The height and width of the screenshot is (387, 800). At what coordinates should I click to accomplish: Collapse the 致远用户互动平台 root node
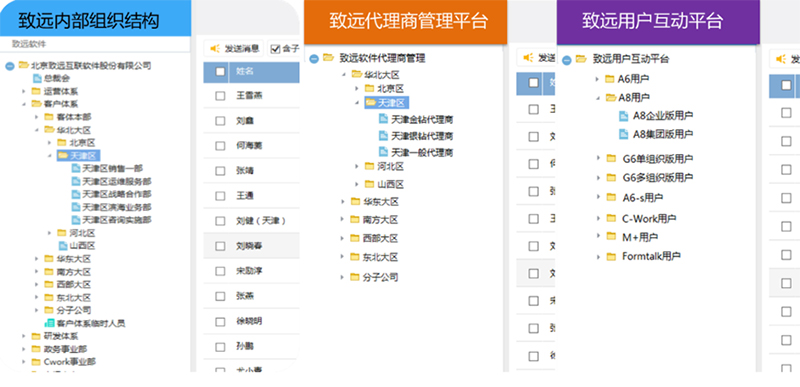tap(566, 61)
